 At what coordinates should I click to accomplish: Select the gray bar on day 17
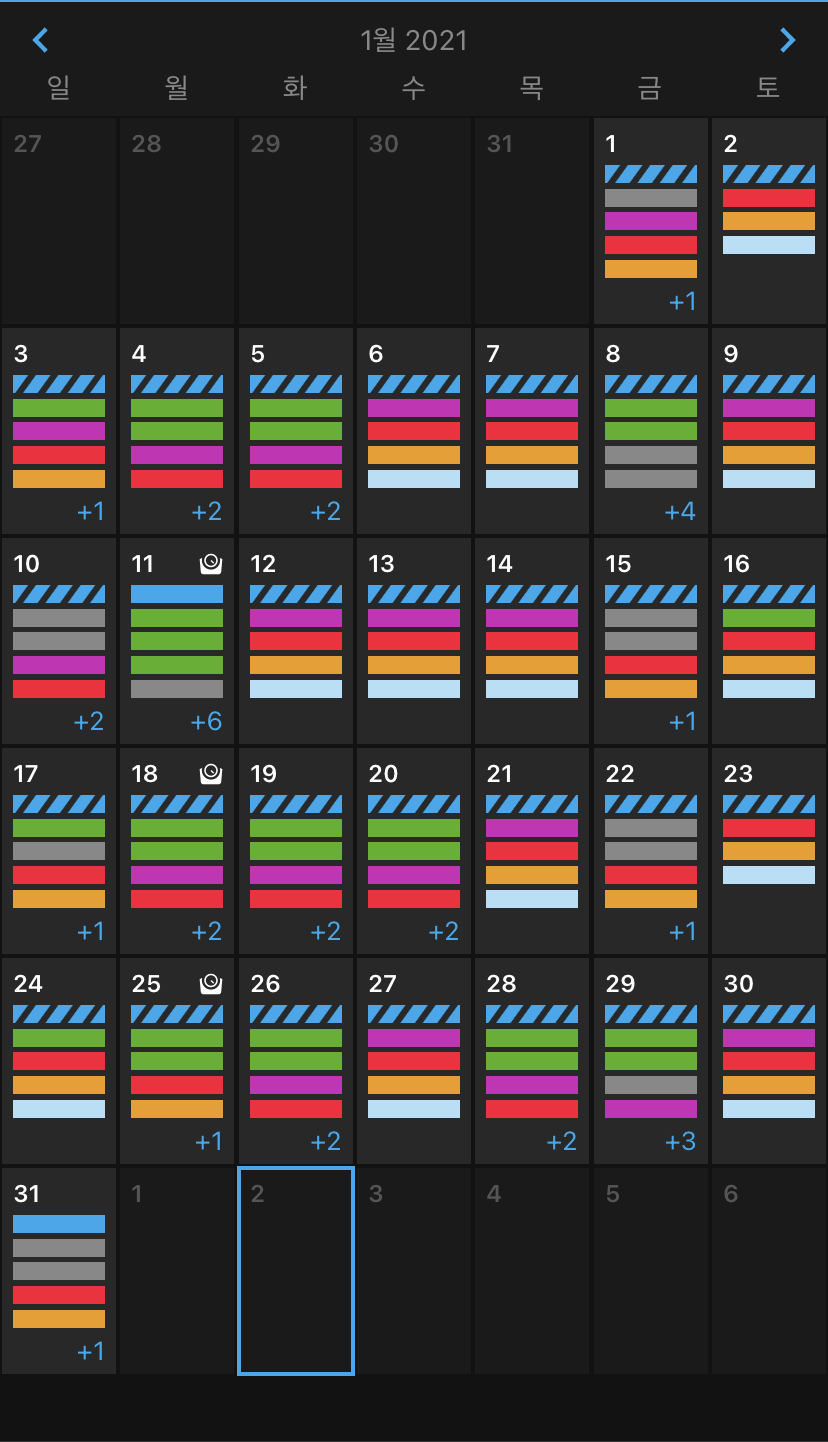59,851
